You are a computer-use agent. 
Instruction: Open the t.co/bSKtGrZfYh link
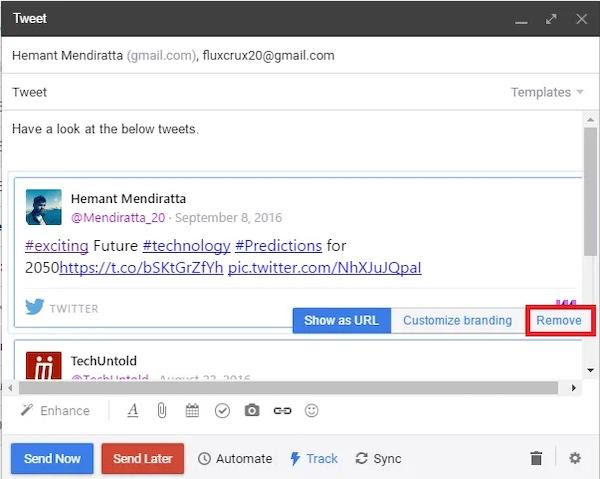pyautogui.click(x=141, y=267)
